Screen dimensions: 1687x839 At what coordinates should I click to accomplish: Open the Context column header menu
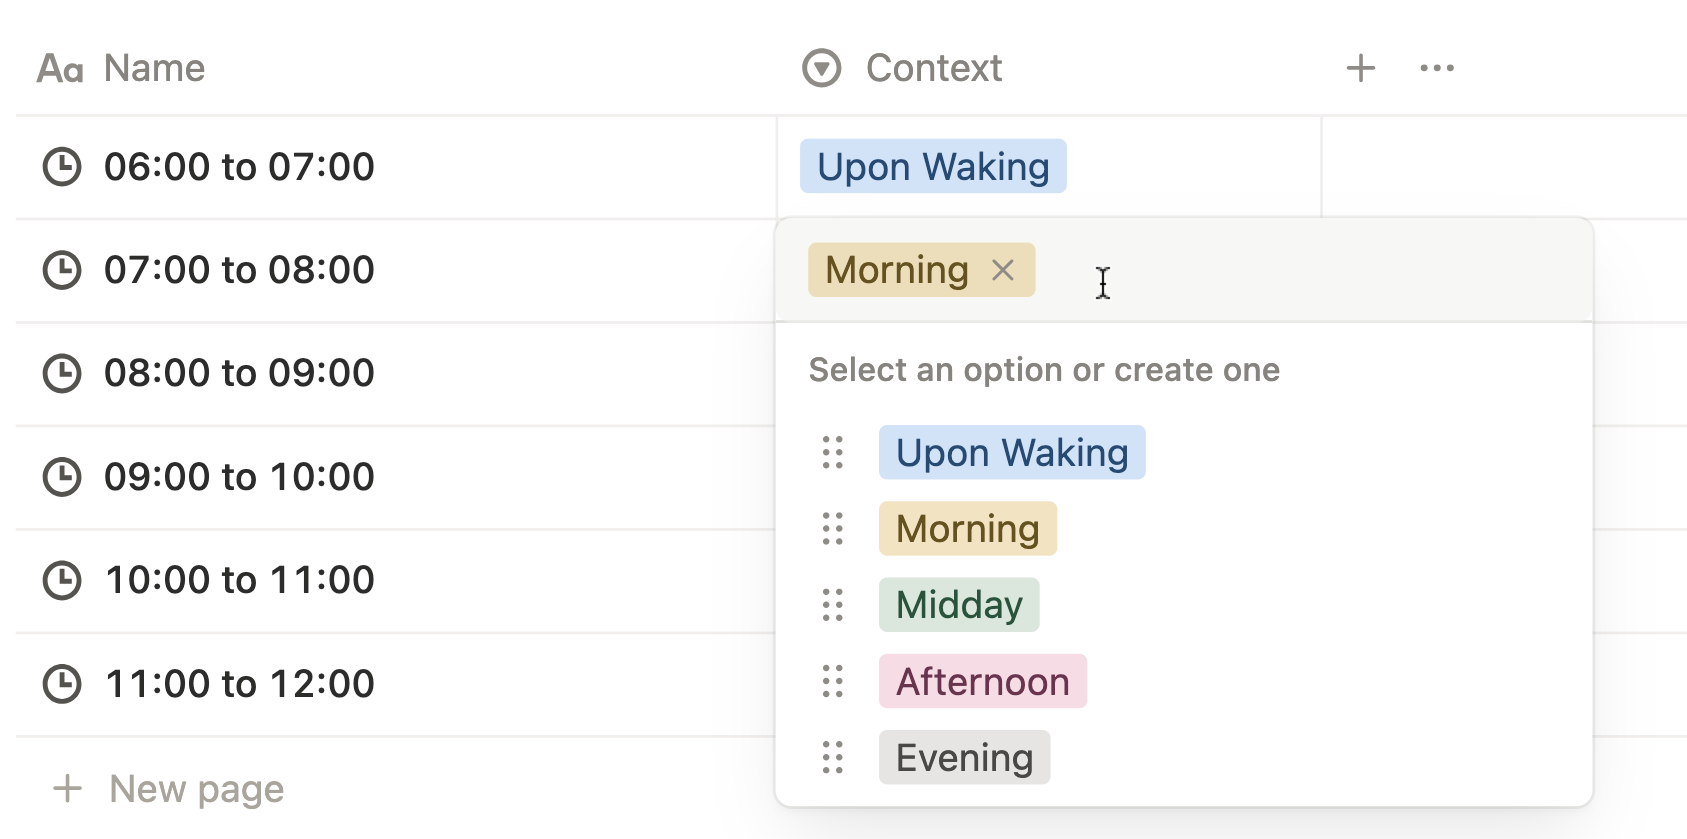pyautogui.click(x=932, y=68)
